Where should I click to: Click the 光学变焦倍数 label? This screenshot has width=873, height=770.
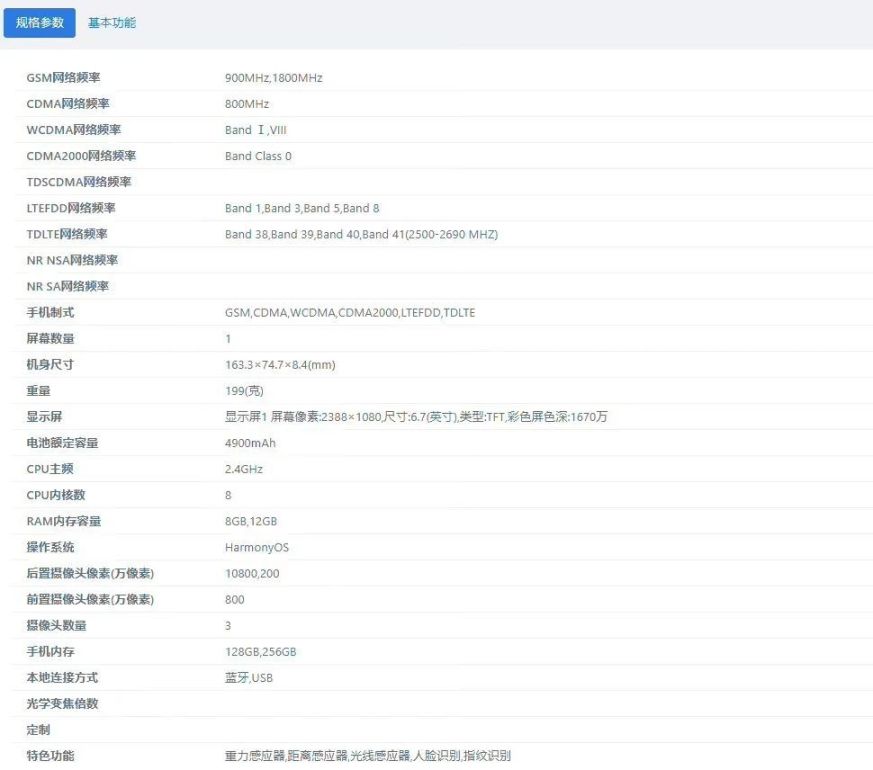(62, 704)
